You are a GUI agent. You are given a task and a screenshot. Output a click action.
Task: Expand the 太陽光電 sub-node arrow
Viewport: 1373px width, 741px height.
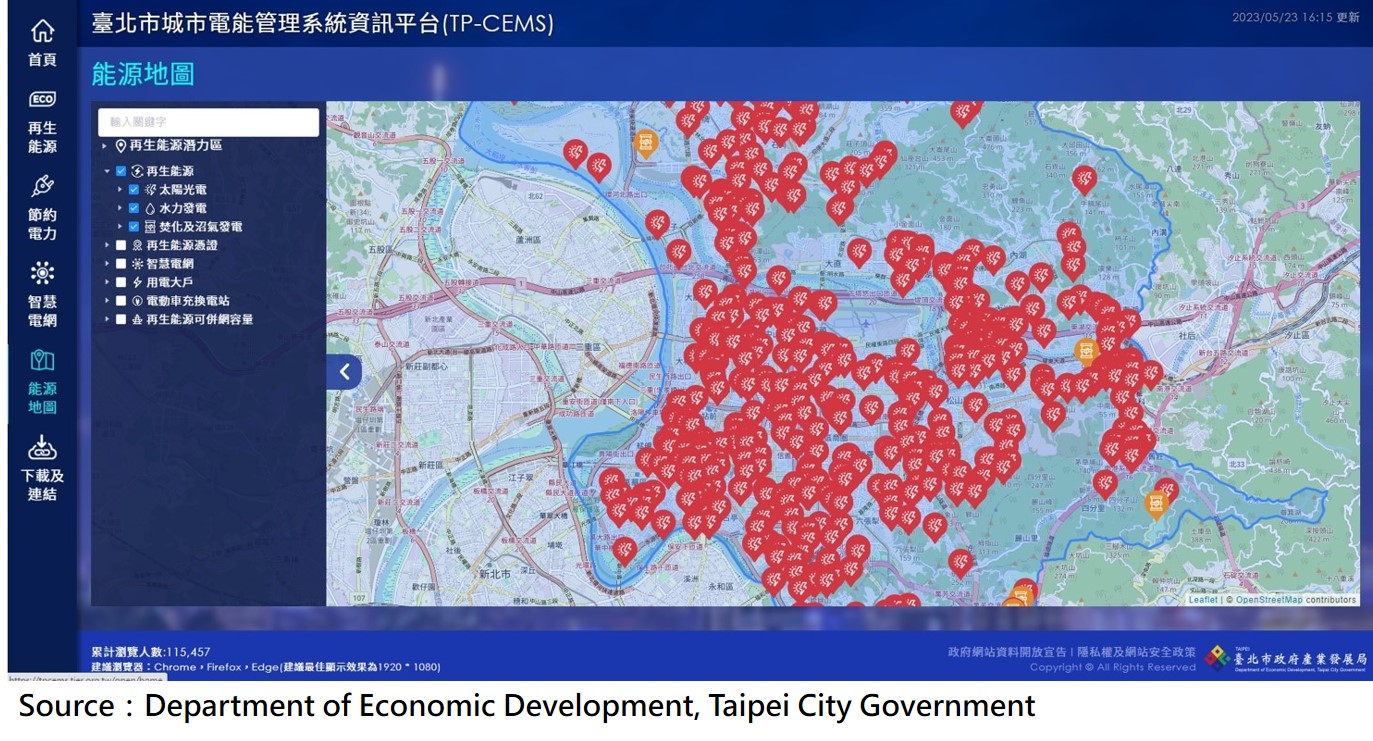pos(120,190)
